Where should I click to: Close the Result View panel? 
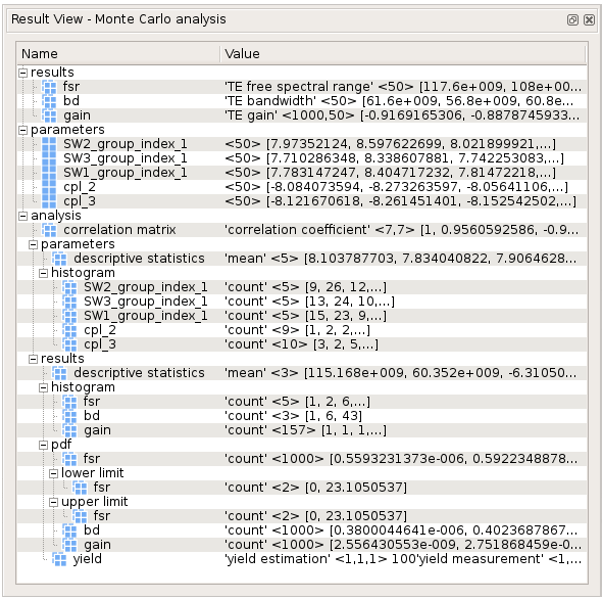click(x=589, y=20)
